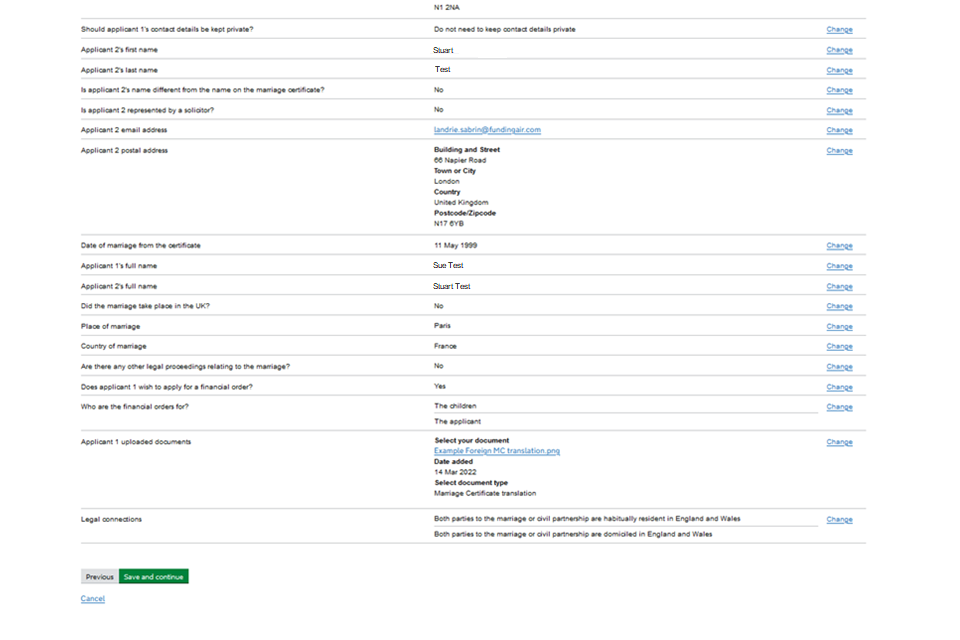
Task: Change Applicant 1's full name
Action: pos(839,266)
